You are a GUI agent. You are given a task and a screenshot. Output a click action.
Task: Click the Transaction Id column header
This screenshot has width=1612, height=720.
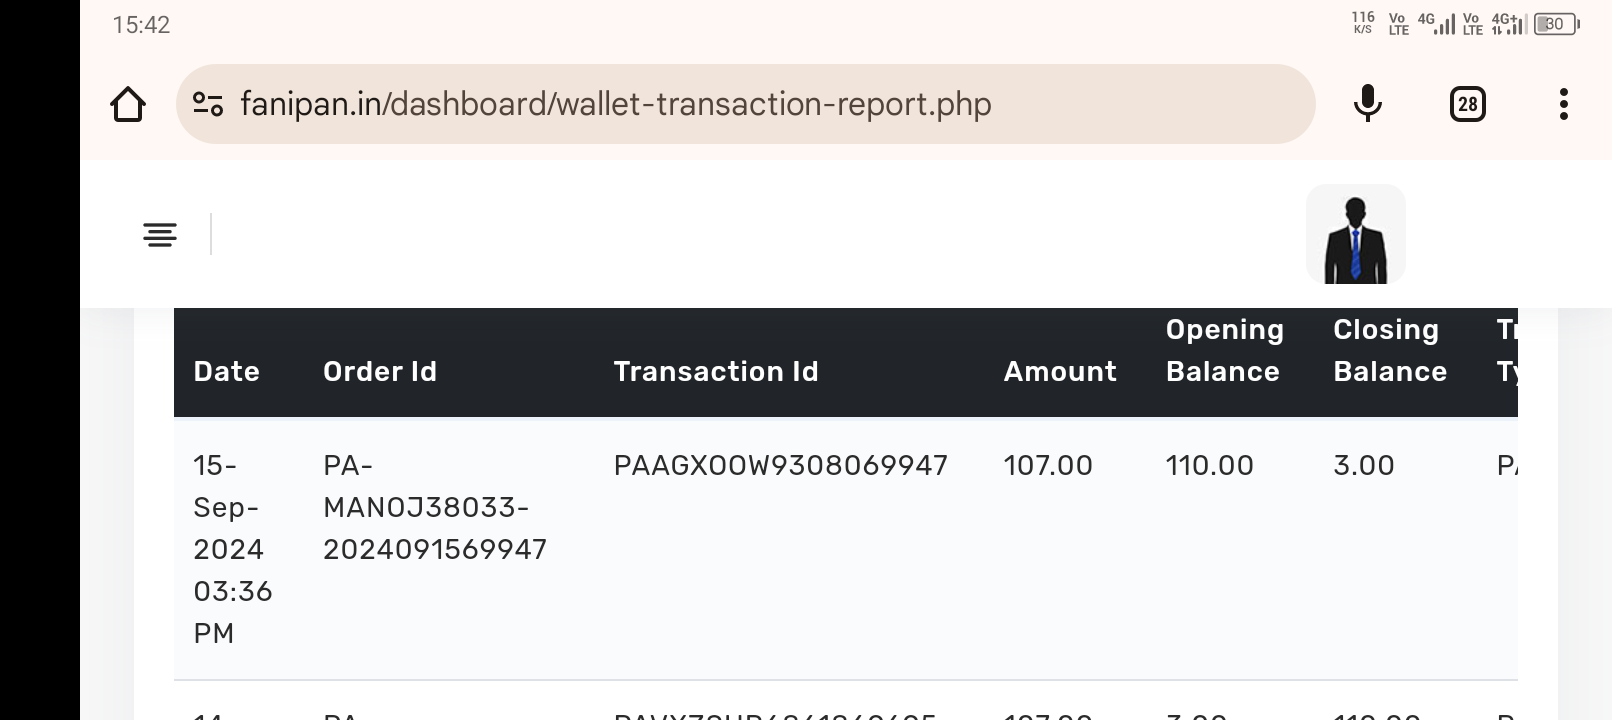point(716,372)
